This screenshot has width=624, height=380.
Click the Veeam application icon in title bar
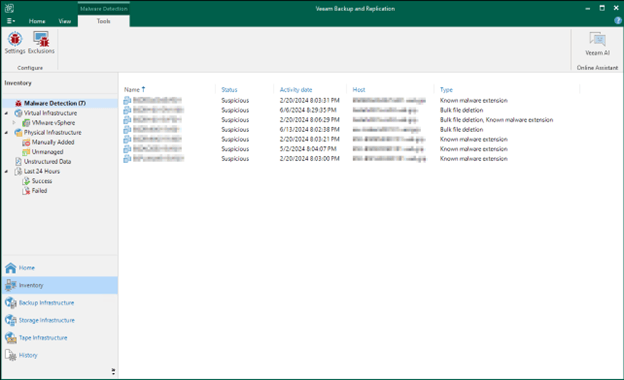9,8
